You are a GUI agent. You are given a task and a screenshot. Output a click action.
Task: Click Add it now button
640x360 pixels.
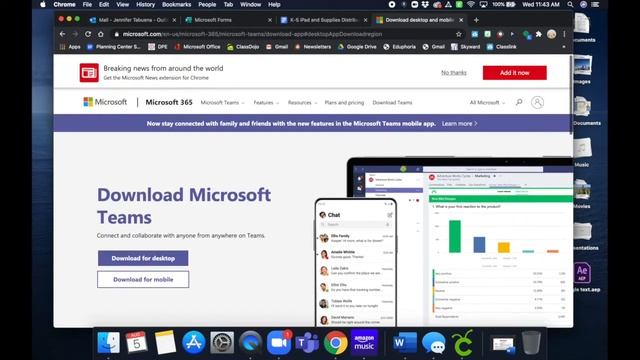click(x=514, y=73)
